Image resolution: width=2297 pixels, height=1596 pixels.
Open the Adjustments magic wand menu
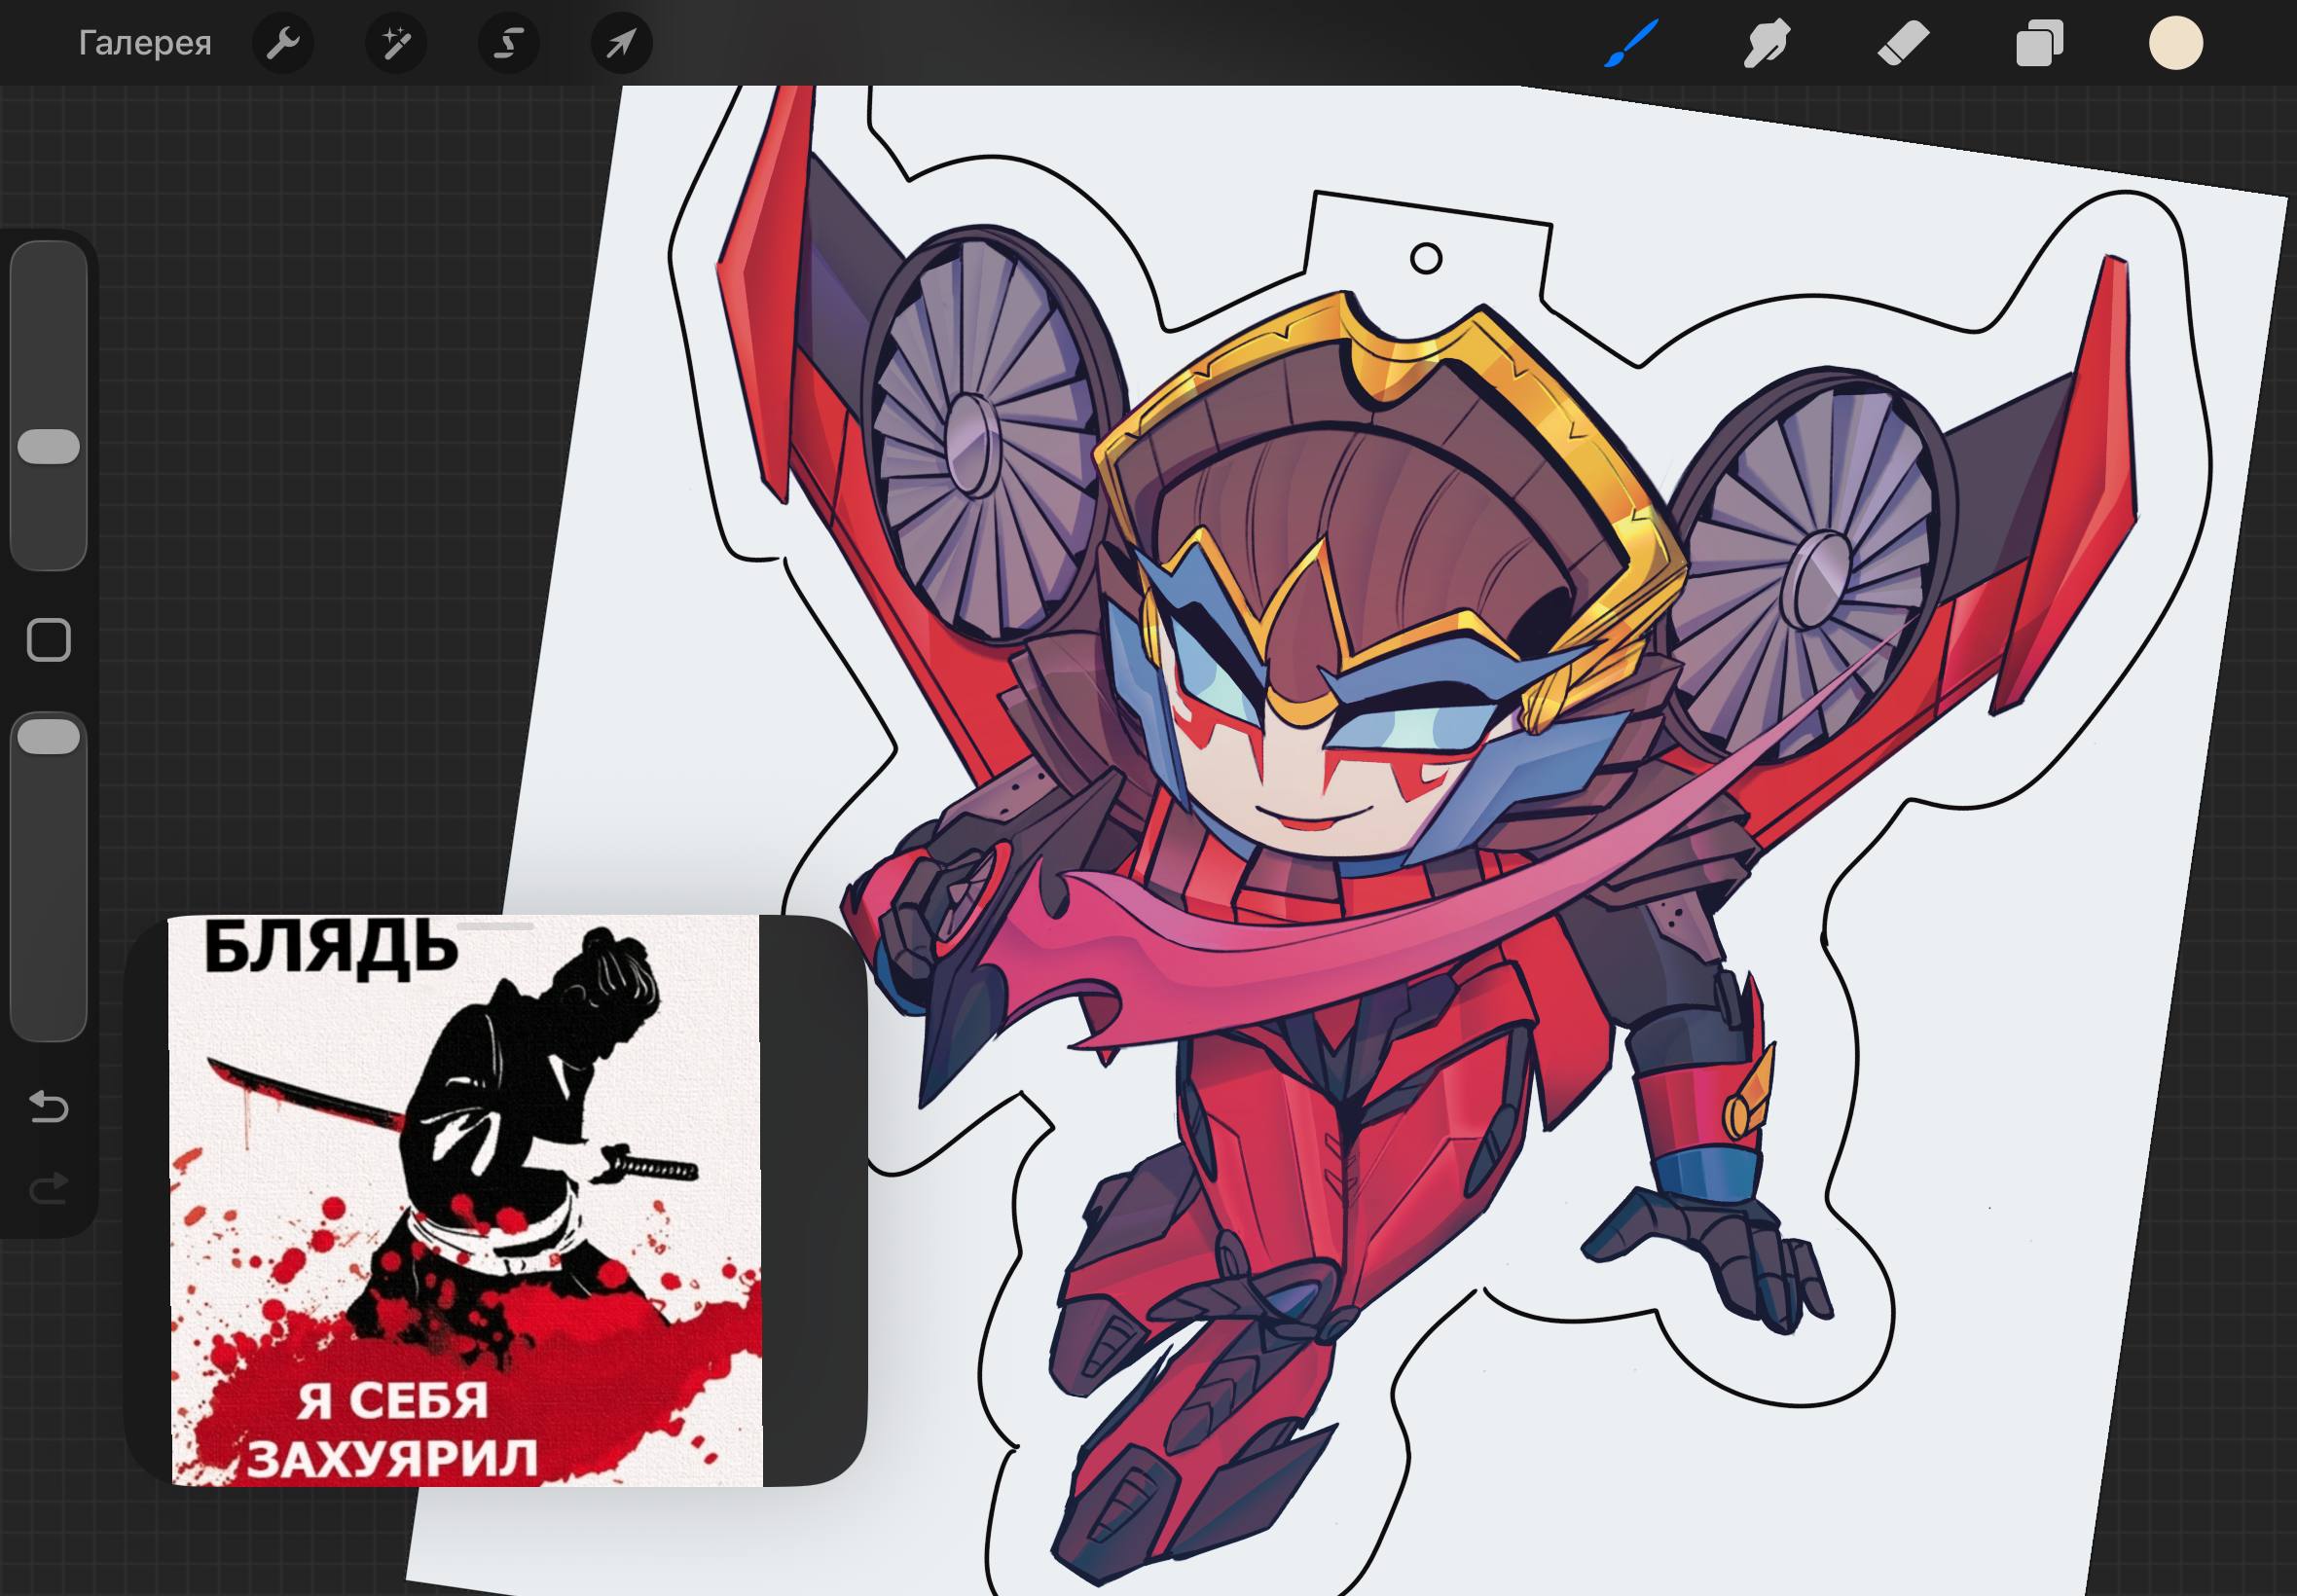click(x=396, y=43)
